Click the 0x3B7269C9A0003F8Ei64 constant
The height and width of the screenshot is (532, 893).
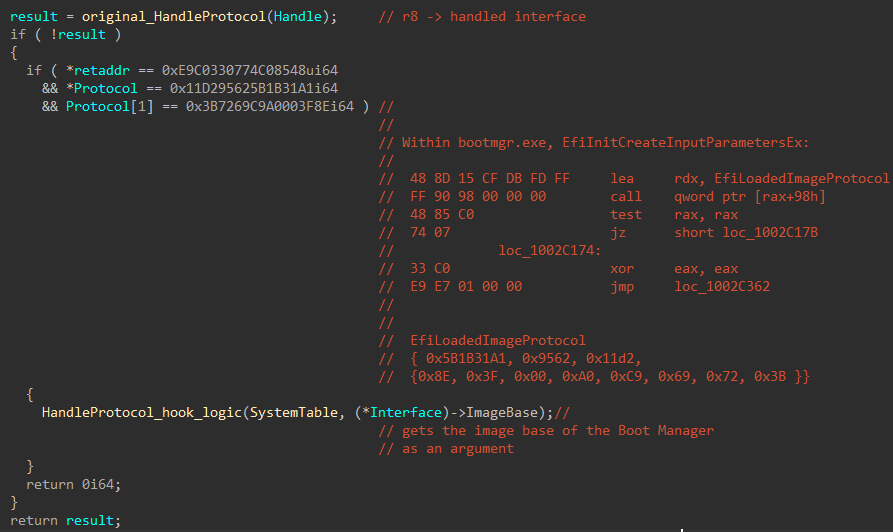[x=270, y=107]
